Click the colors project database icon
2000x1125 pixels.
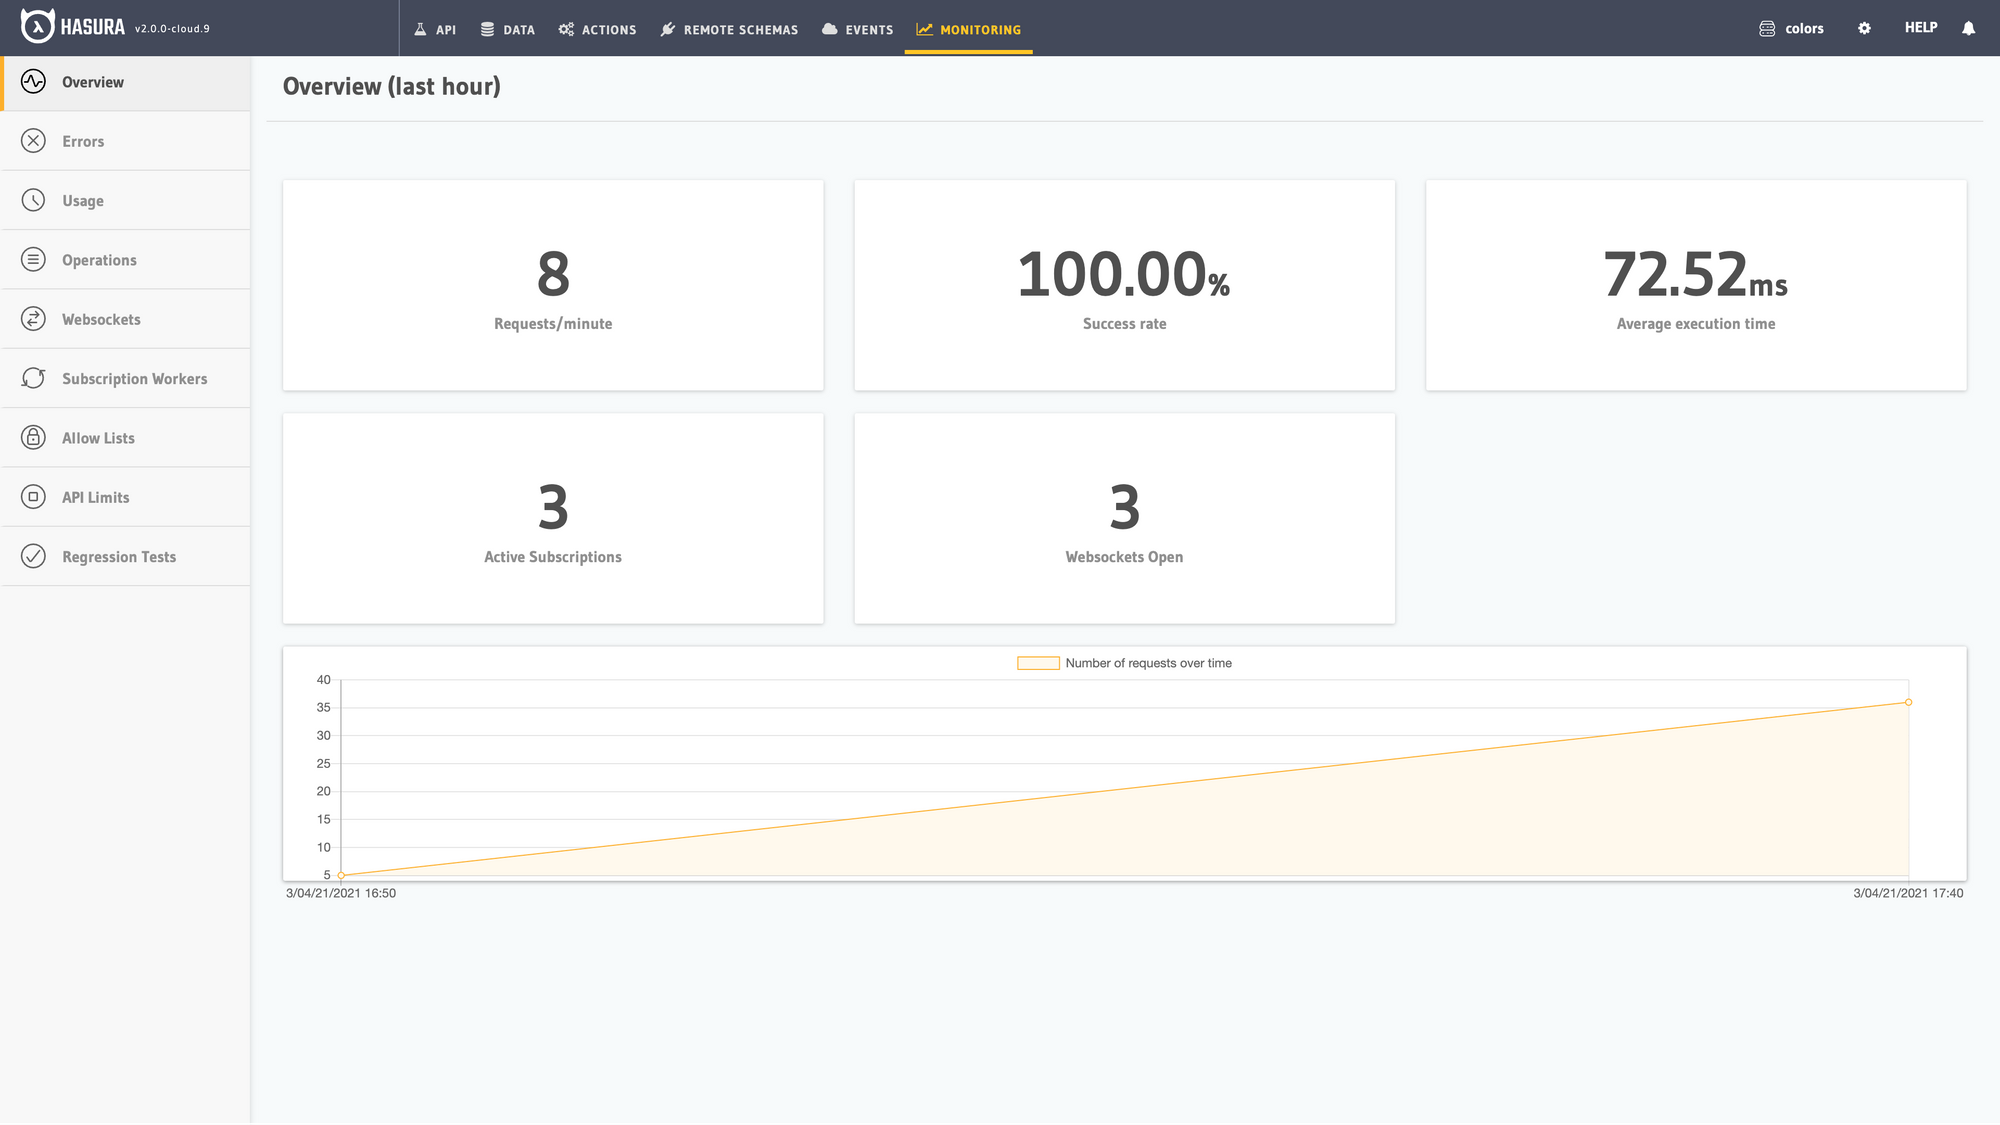click(1767, 29)
